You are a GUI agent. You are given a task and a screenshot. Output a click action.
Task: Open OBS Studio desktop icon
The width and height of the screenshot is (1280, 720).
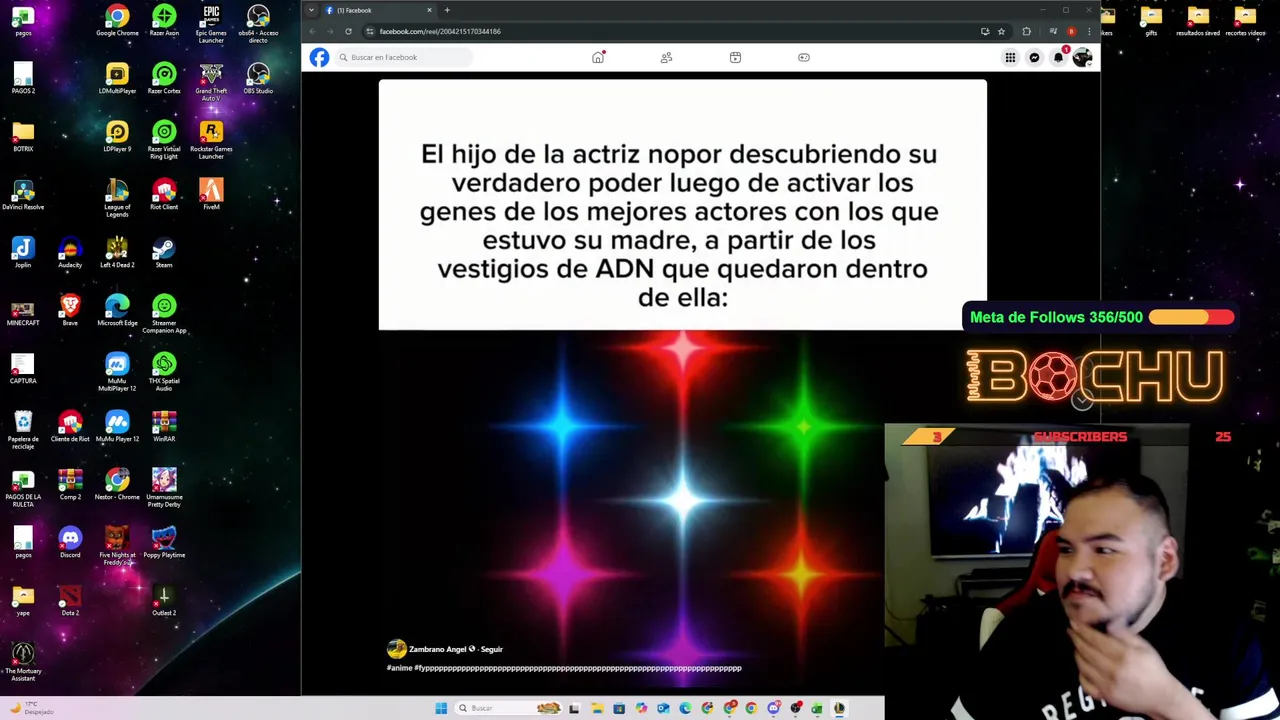coord(258,78)
